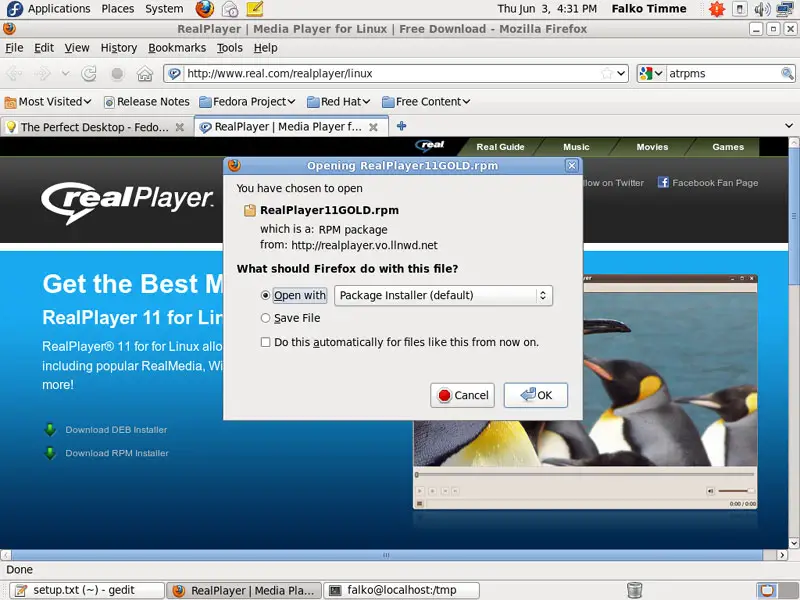
Task: Open the volume control speaker icon
Action: (762, 9)
